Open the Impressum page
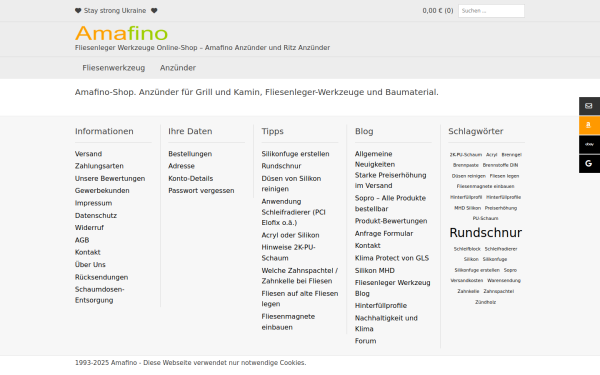The width and height of the screenshot is (600, 375). coord(93,203)
